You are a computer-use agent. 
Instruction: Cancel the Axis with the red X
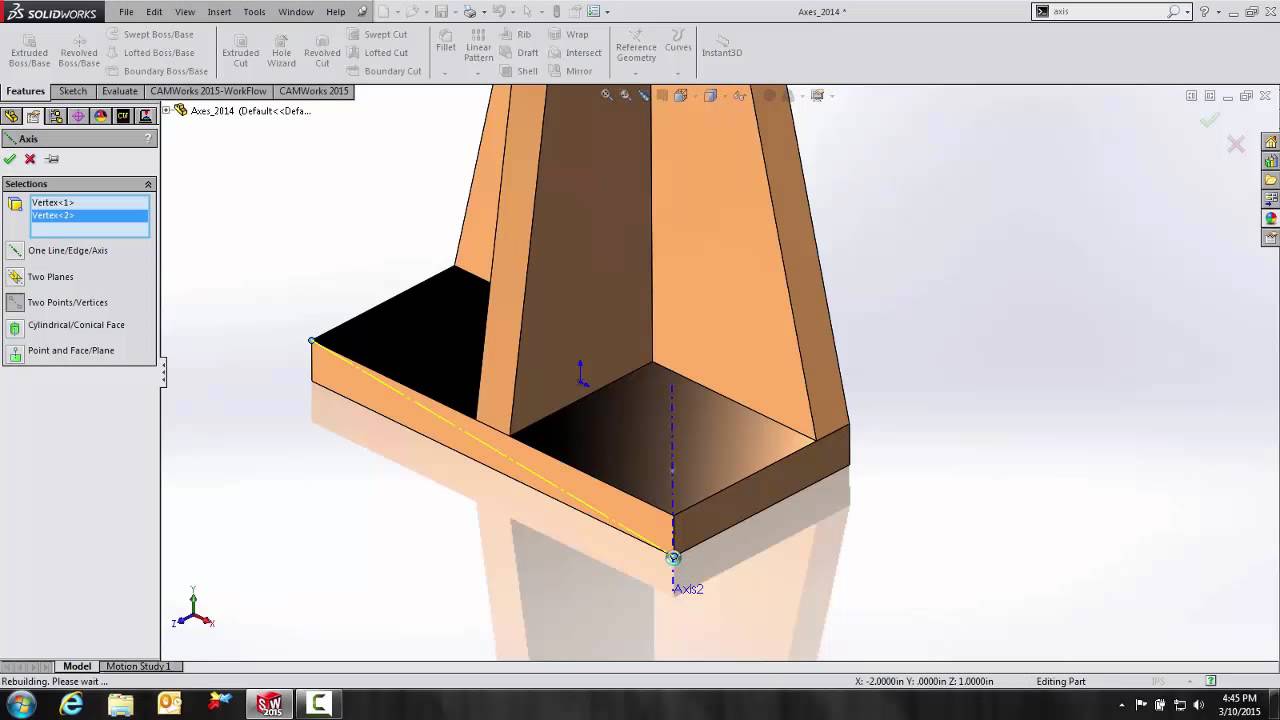(30, 159)
